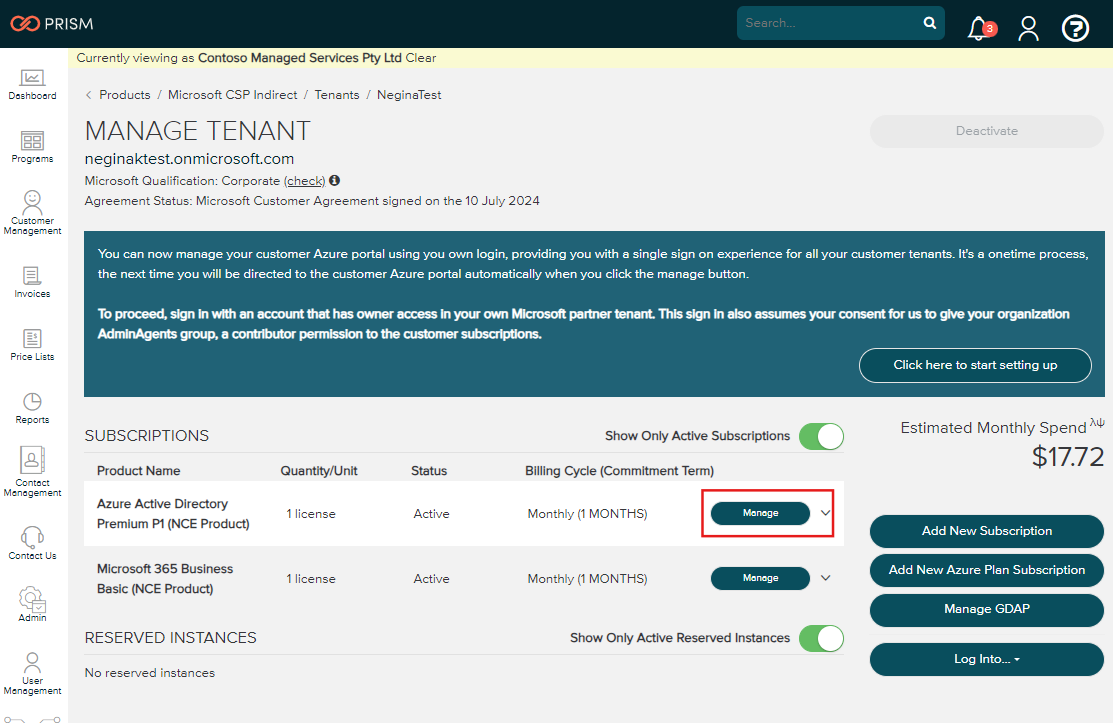Toggle Show Only Active Reserved Instances
1113x723 pixels.
tap(821, 638)
